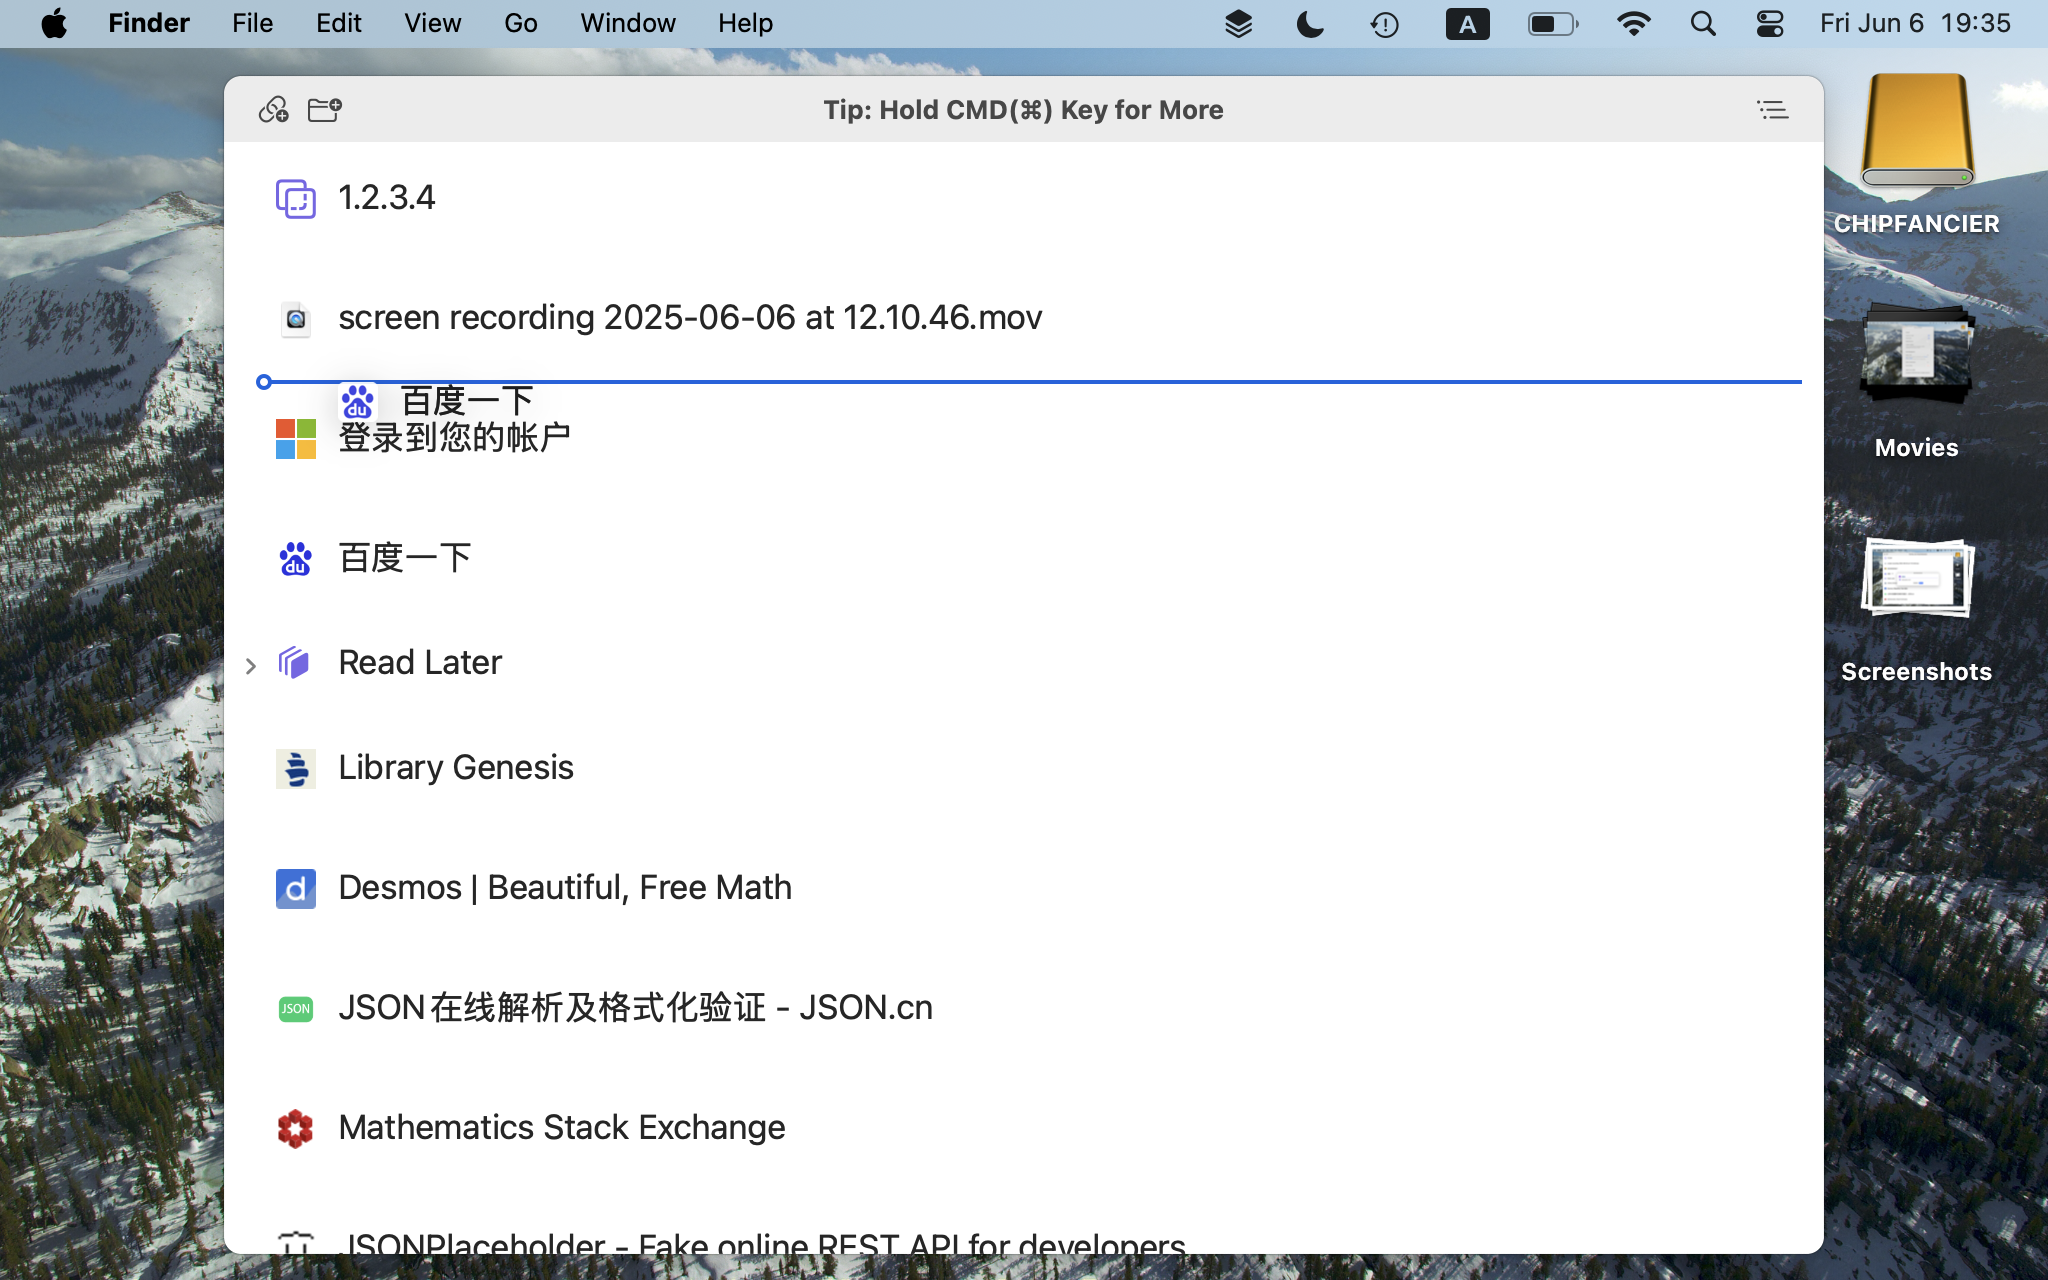Click the stacked layers menu bar icon
Screen dimensions: 2048x1280
click(1238, 24)
